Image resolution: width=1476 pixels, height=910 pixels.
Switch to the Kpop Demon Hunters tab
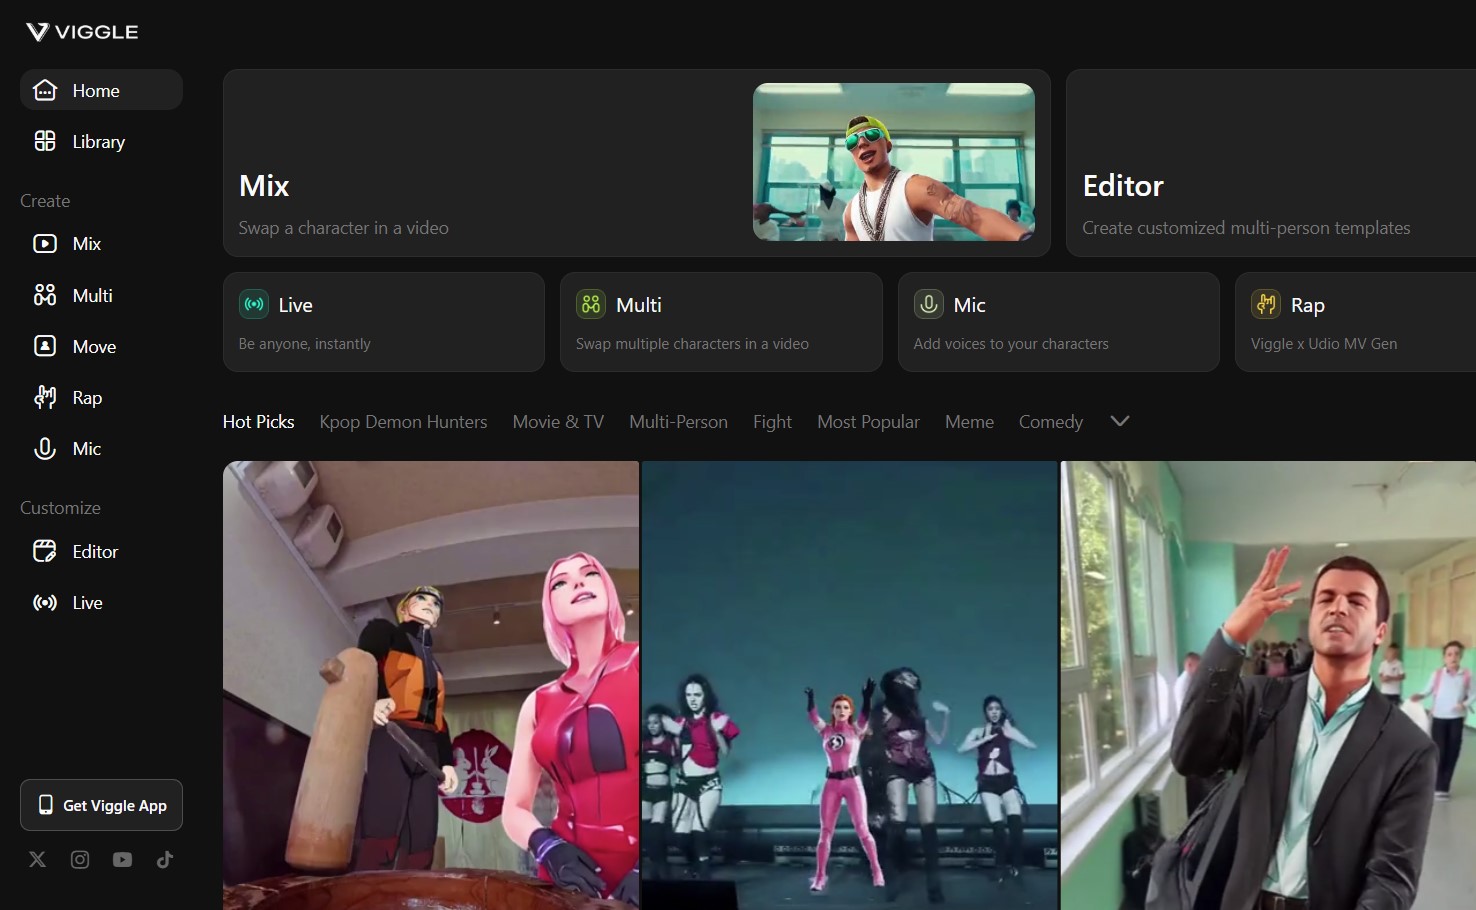(x=403, y=422)
